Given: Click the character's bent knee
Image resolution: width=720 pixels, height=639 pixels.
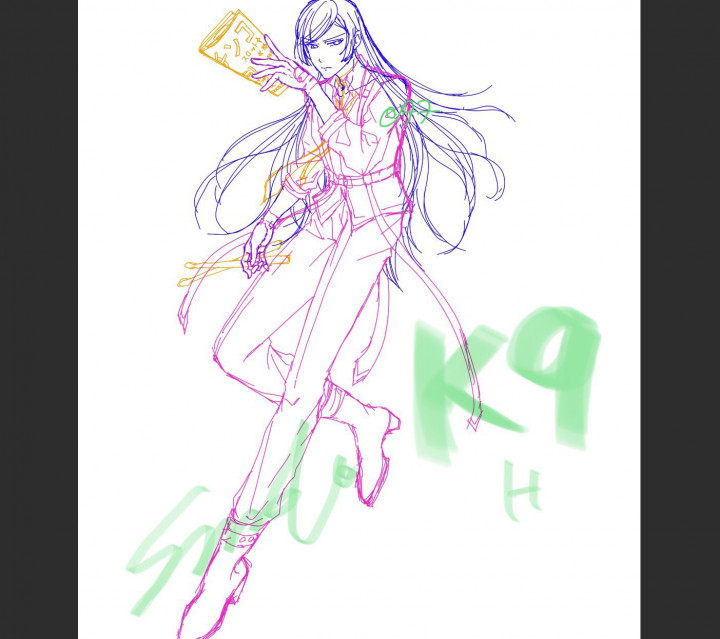Looking at the screenshot, I should coord(225,355).
